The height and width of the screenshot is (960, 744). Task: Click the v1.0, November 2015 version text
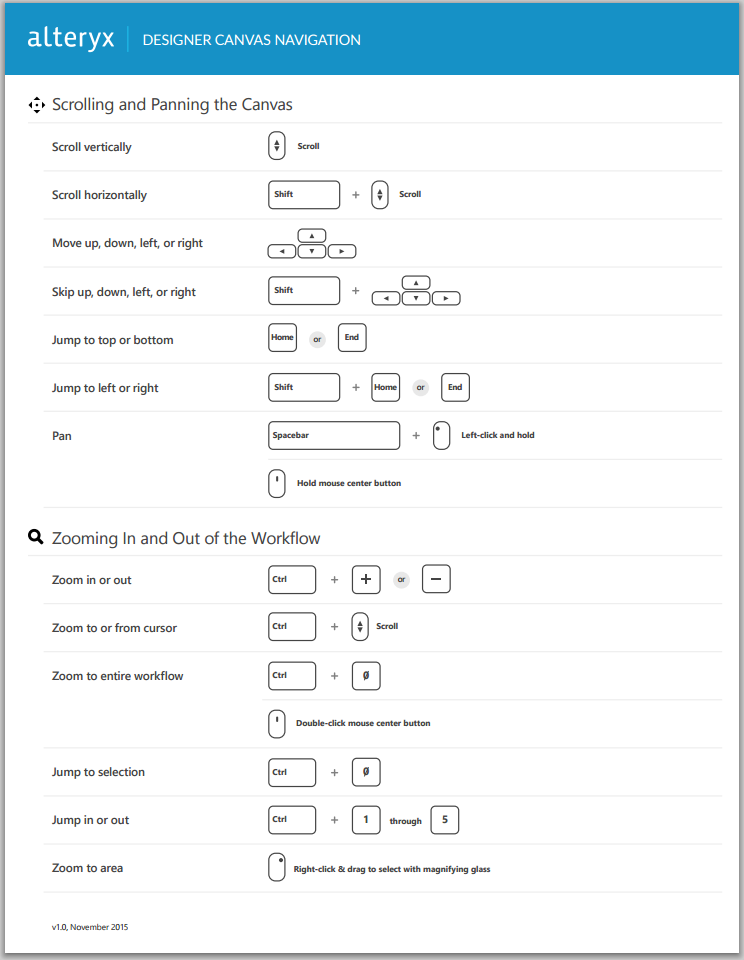[90, 927]
